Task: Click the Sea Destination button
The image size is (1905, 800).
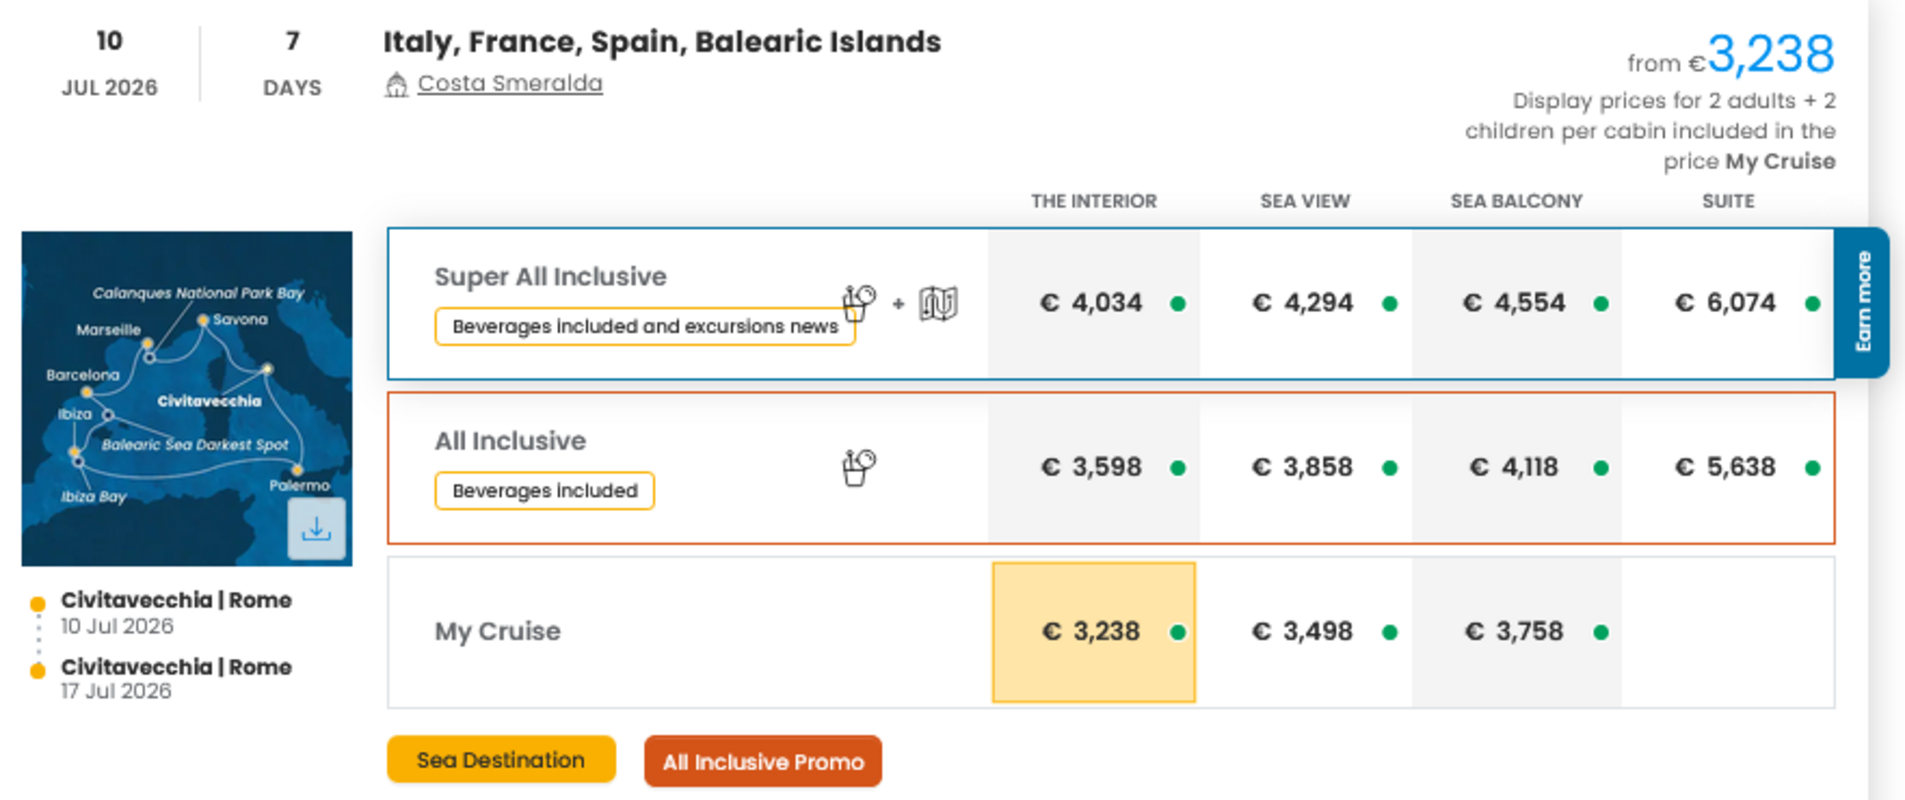Action: tap(501, 760)
